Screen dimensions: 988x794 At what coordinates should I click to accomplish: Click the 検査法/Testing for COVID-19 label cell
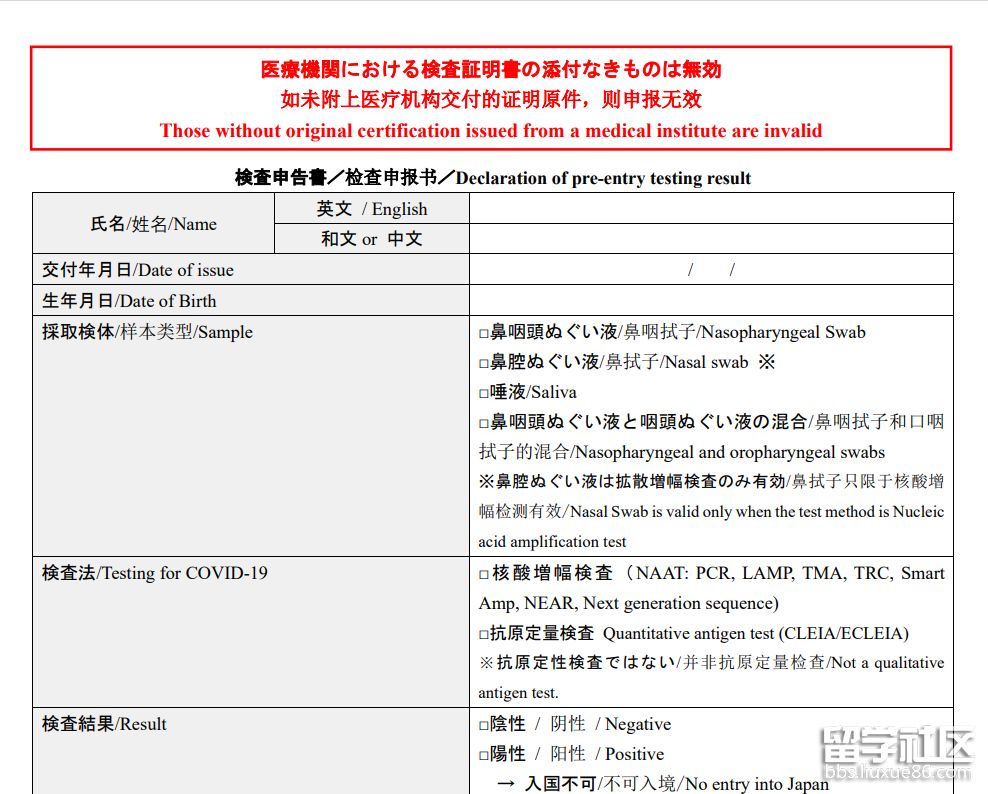154,573
